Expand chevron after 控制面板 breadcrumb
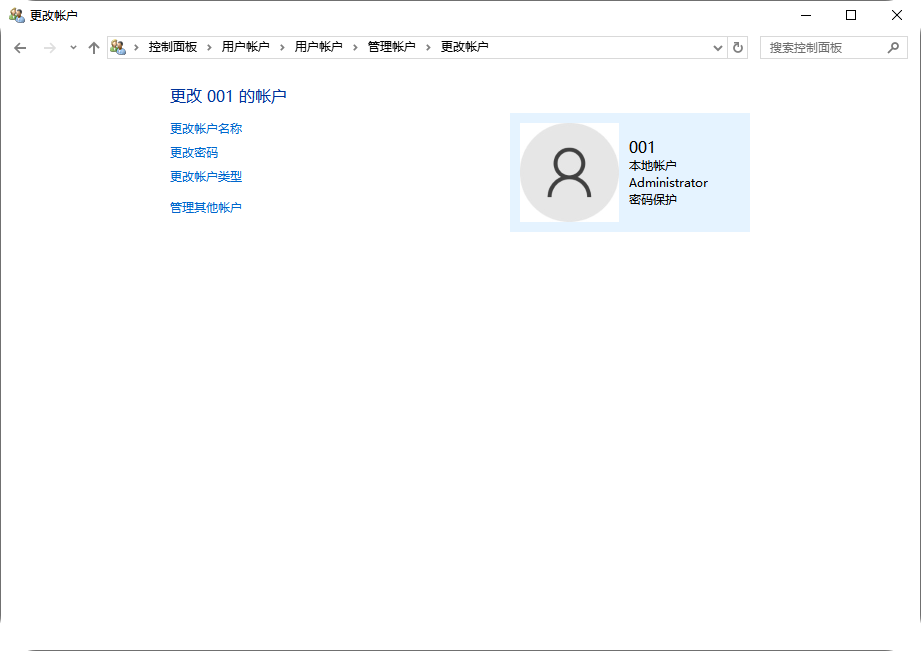The image size is (921, 651). point(209,48)
